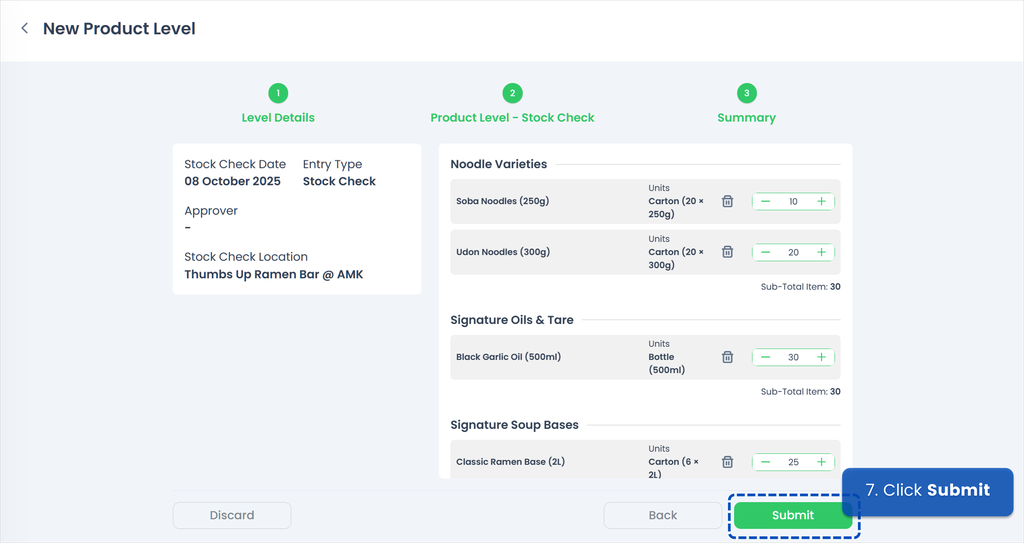Increment Classic Ramen Base quantity
Screen dimensions: 1024x543
coord(821,462)
